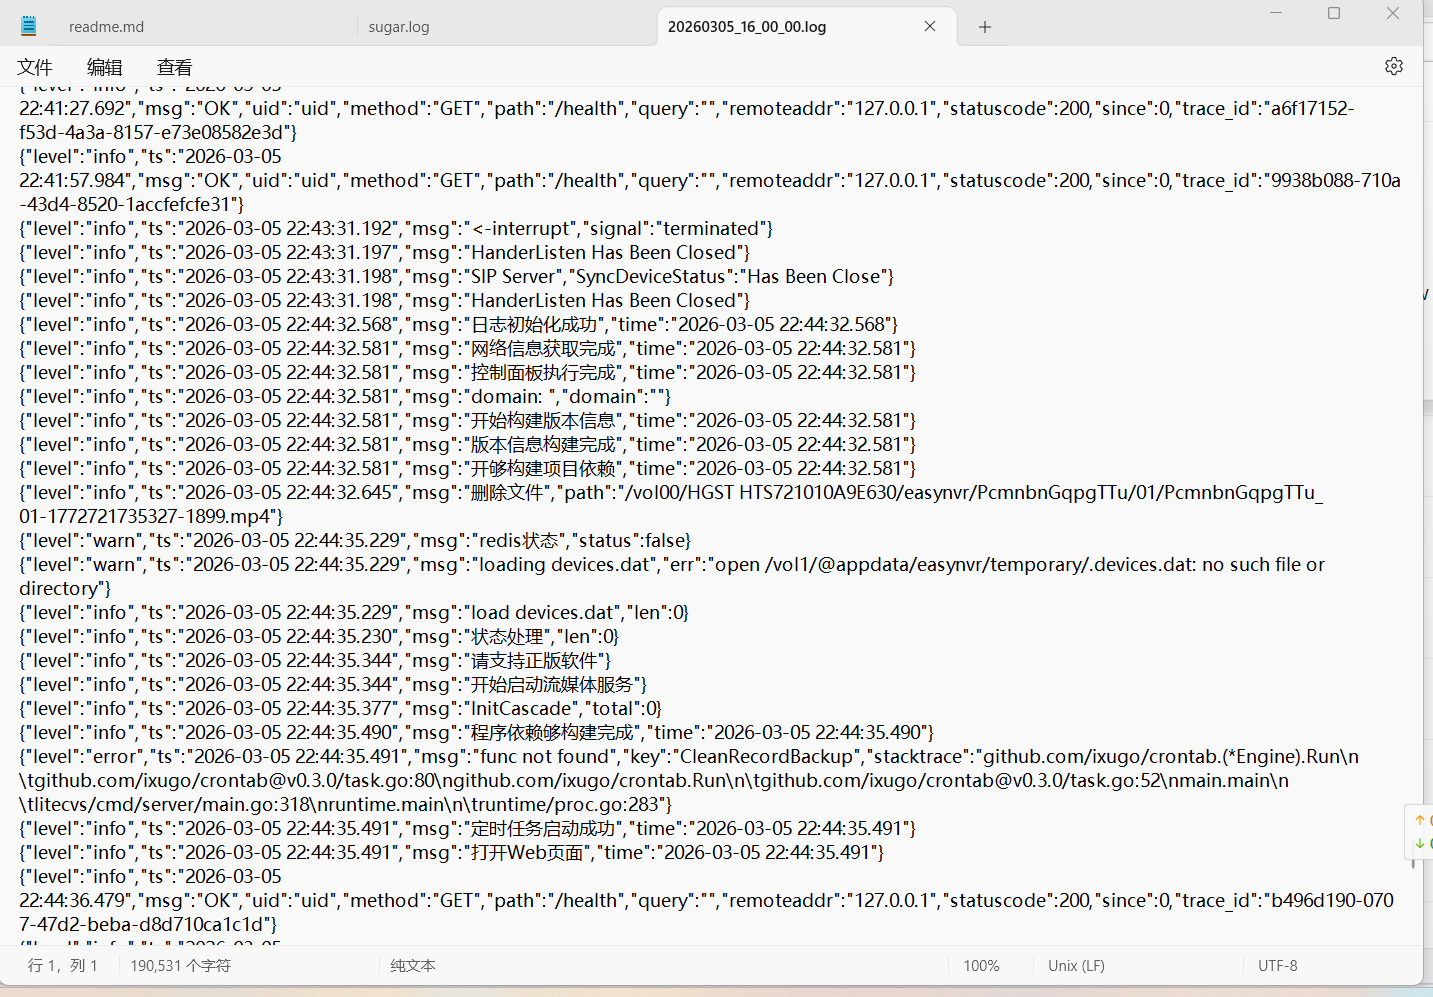Click the 行 1，列 1 cursor position indicator
Screen dimensions: 1433x997
point(63,966)
